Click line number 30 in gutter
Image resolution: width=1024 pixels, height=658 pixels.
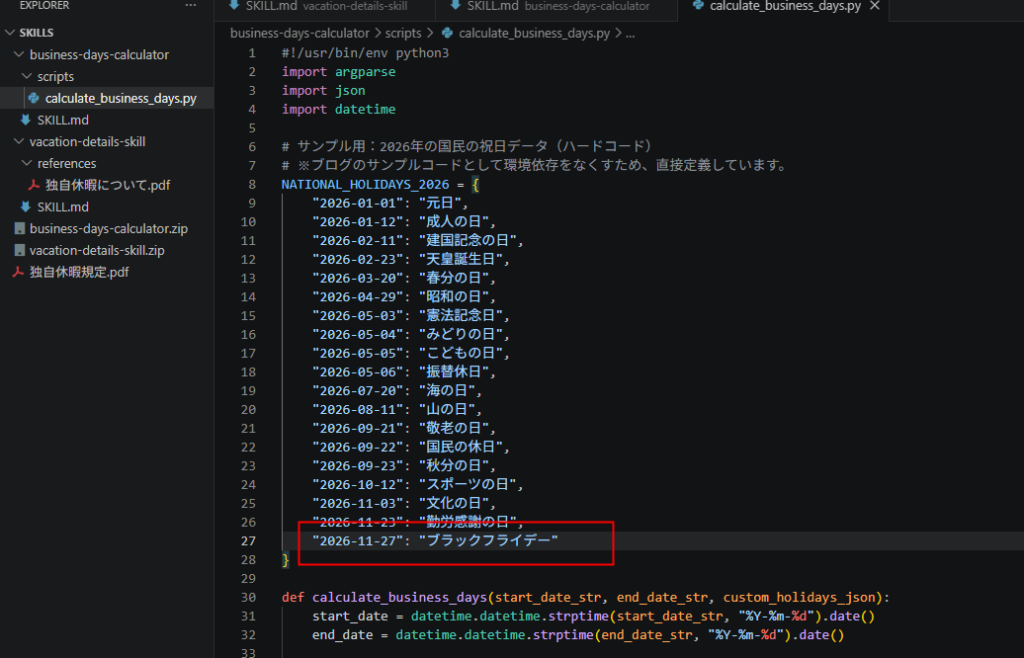[248, 597]
